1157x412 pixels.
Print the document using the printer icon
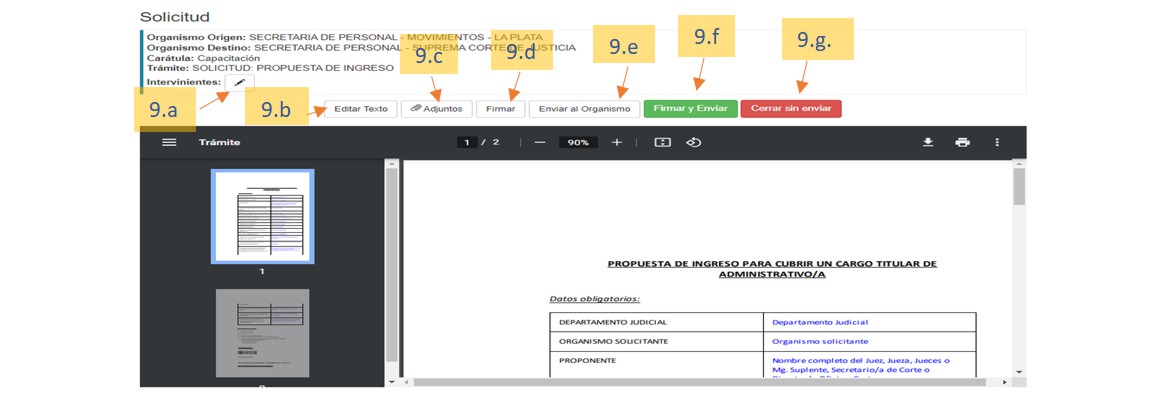[962, 142]
